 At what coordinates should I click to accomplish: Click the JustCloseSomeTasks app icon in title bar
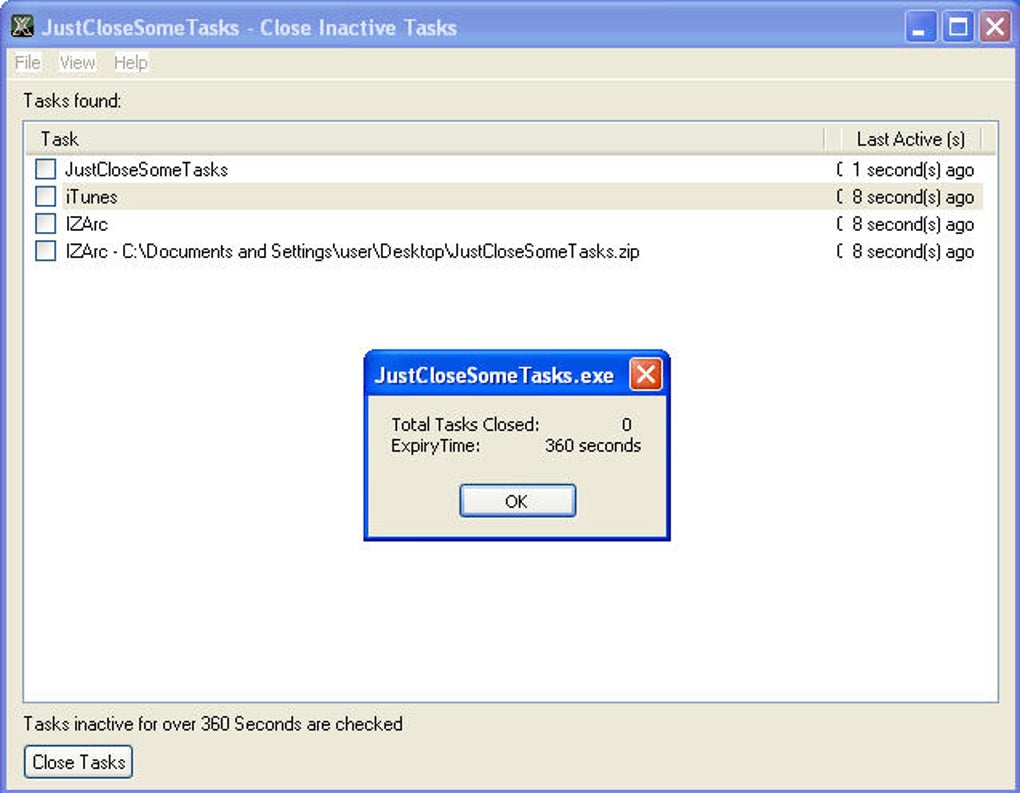(x=22, y=27)
